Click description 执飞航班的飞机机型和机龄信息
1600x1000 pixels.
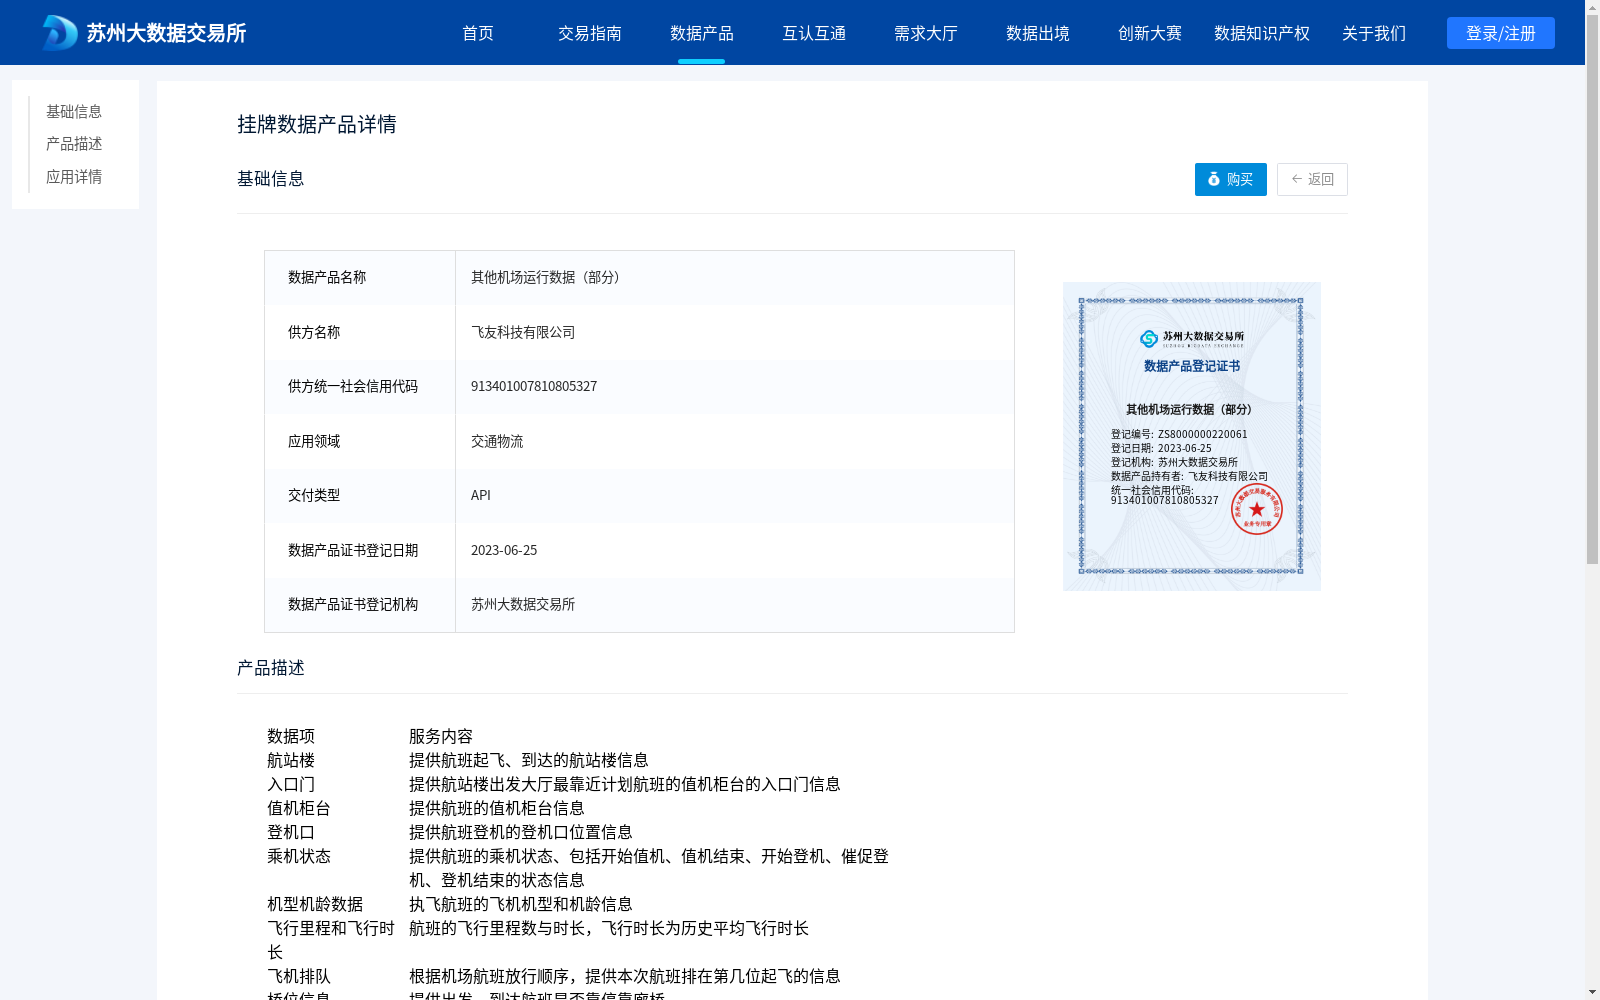(x=521, y=904)
